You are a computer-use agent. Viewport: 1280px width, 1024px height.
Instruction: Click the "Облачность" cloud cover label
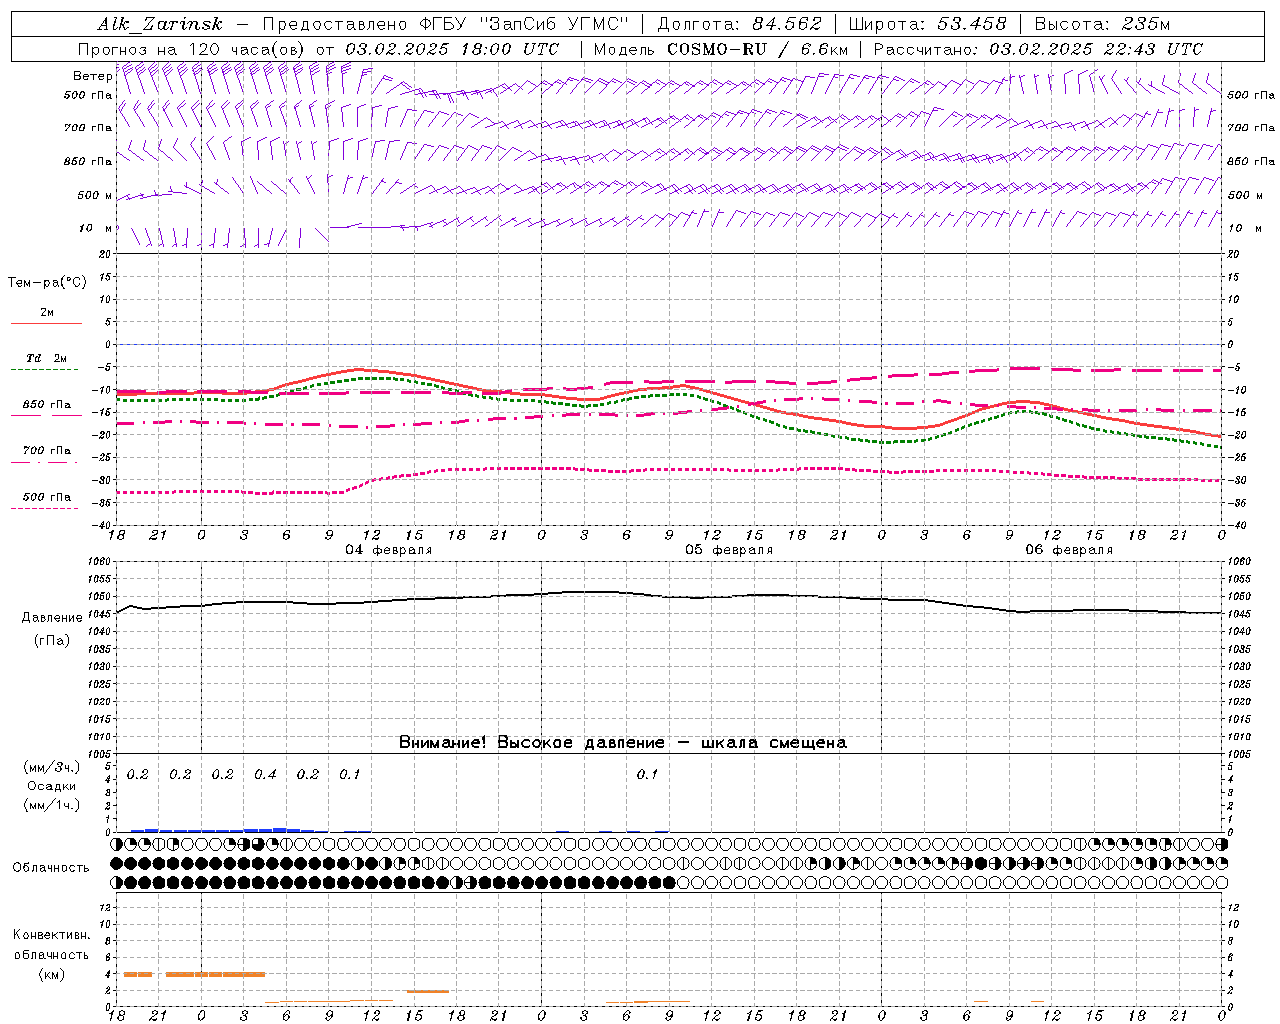51,868
